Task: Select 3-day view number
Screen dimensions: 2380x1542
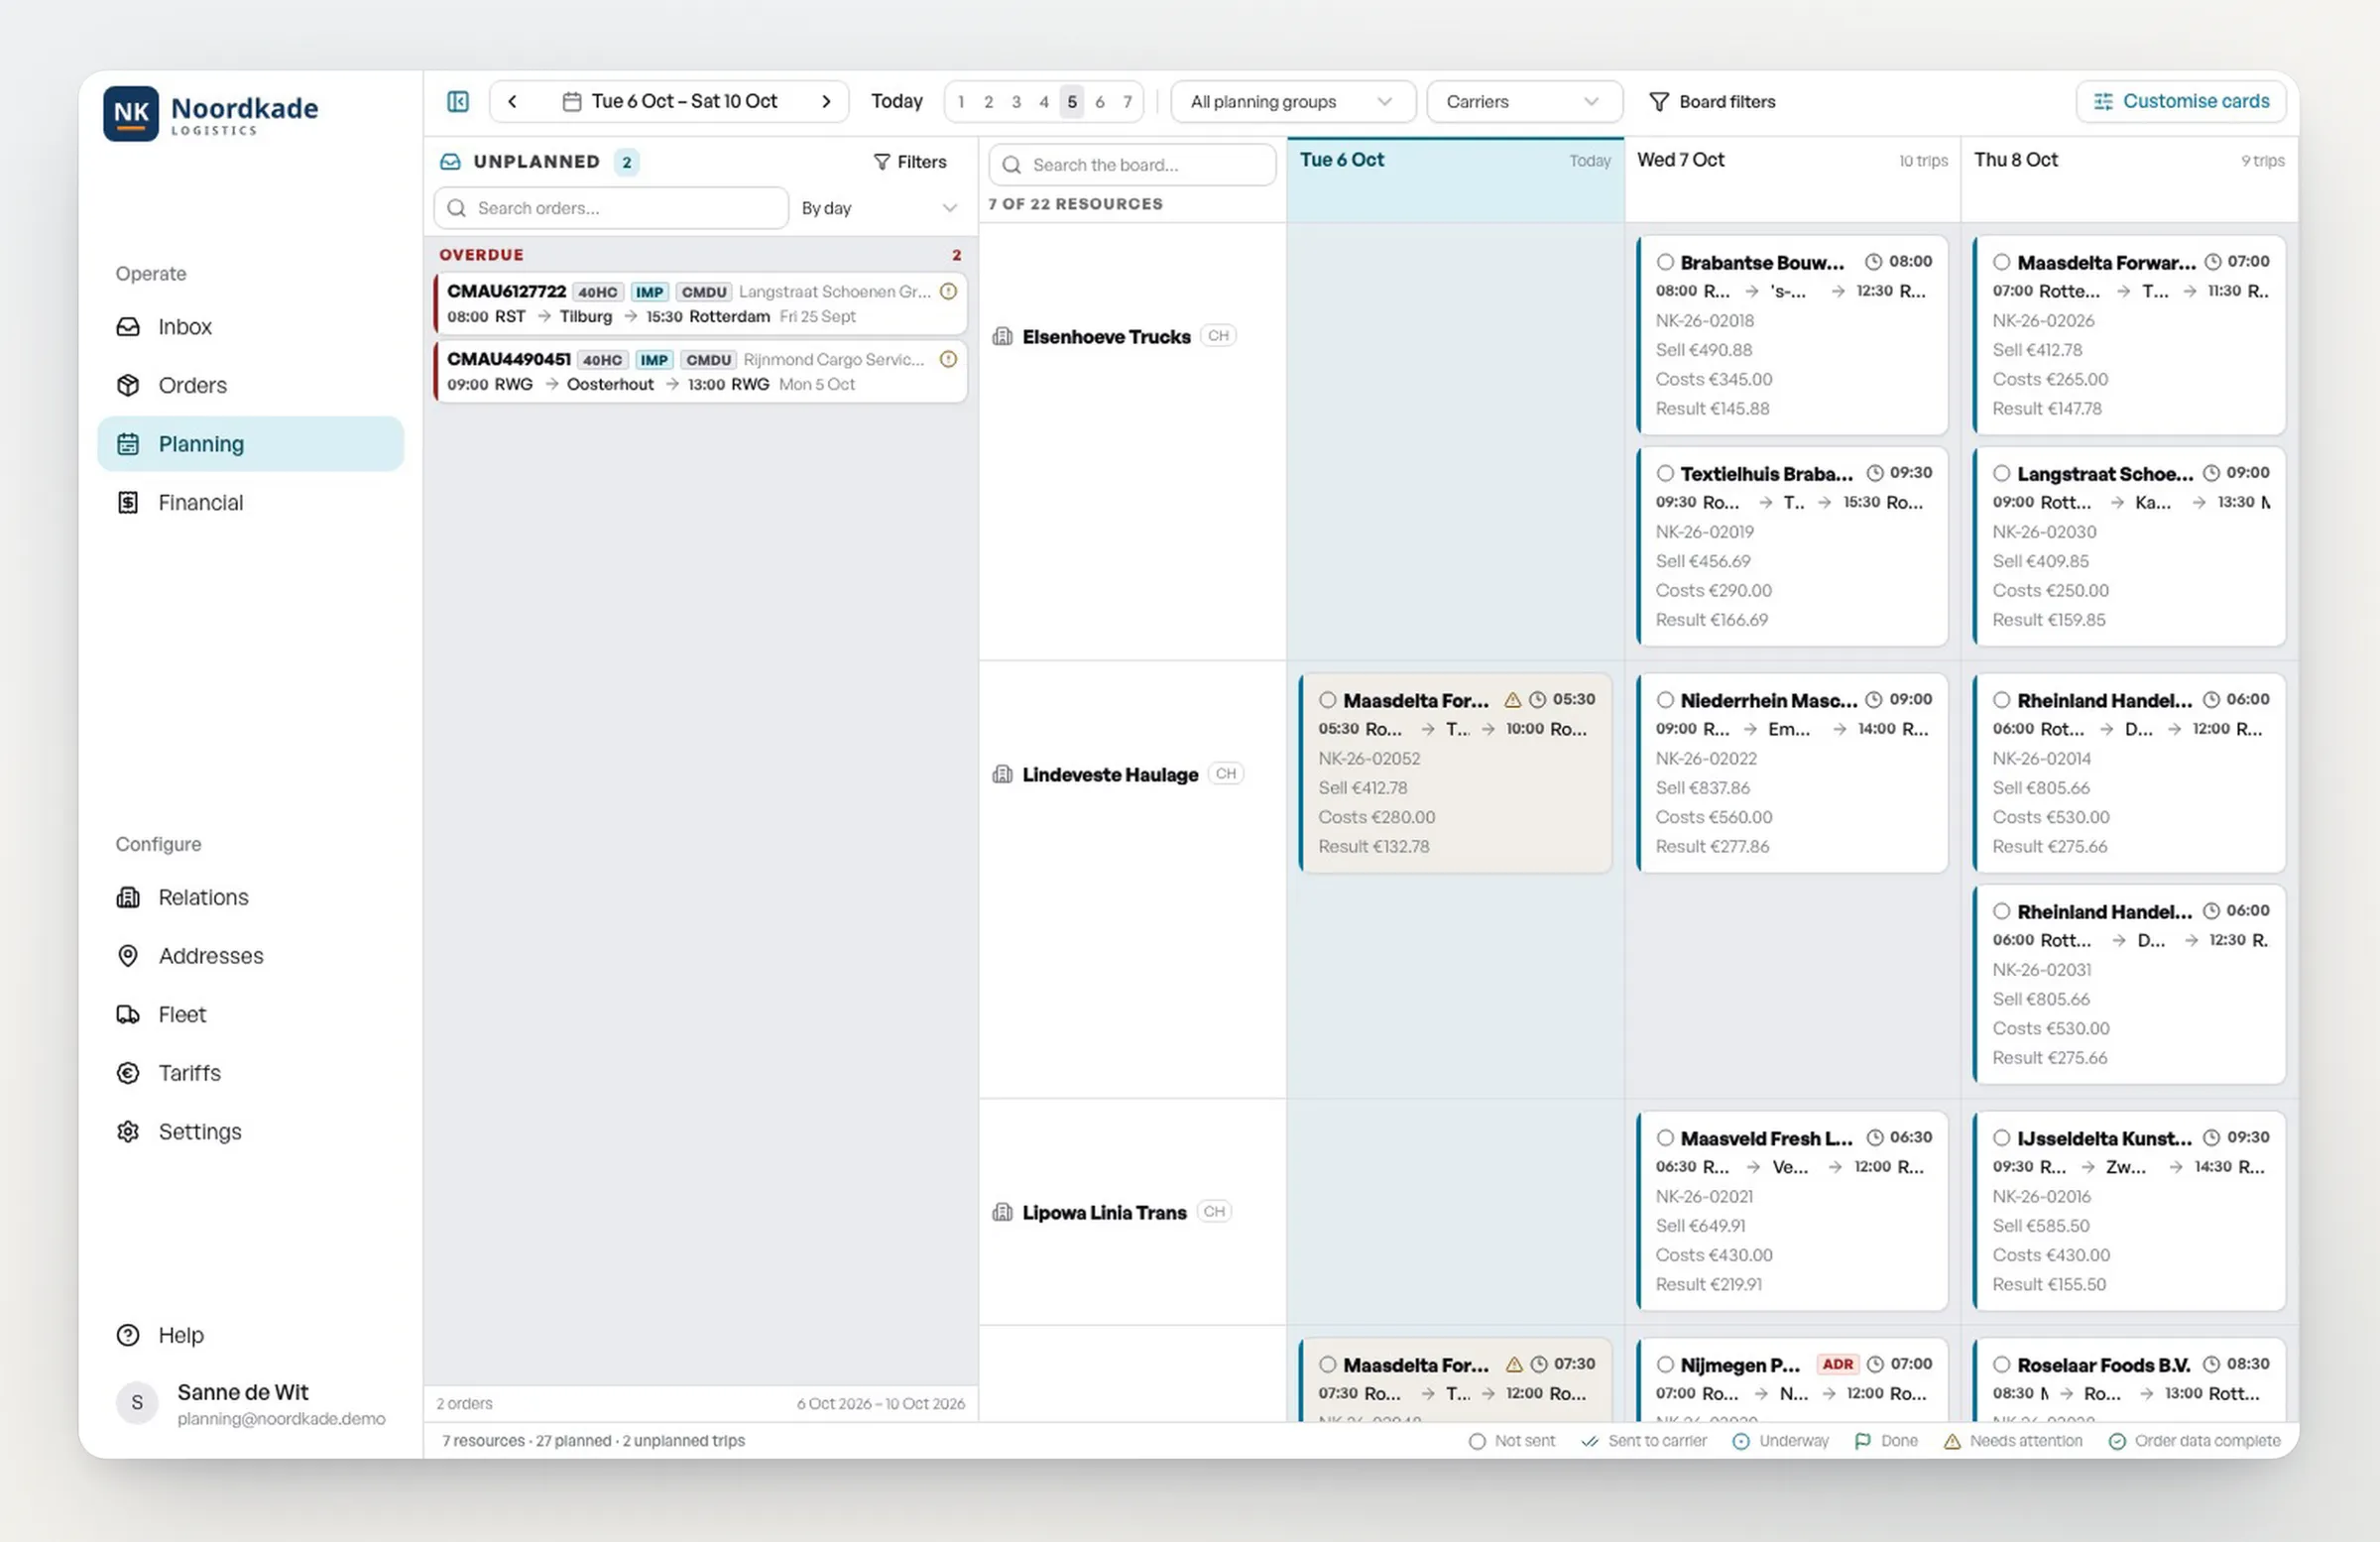Action: [1016, 102]
